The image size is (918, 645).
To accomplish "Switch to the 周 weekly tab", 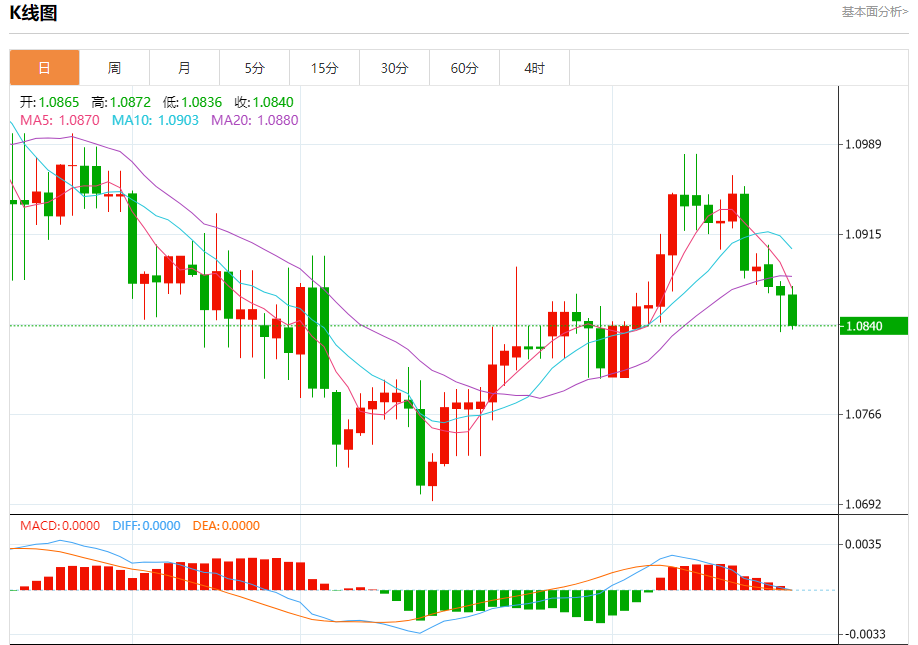I will [114, 68].
